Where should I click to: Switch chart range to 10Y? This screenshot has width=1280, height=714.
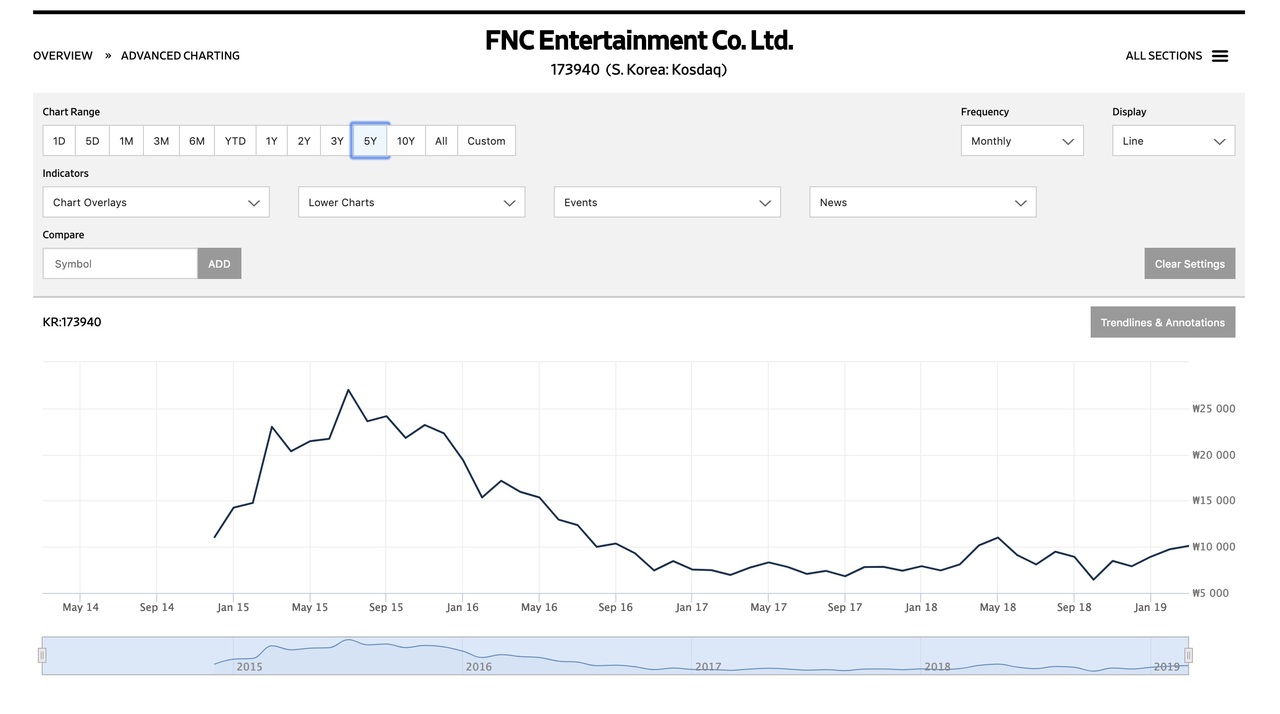(405, 141)
